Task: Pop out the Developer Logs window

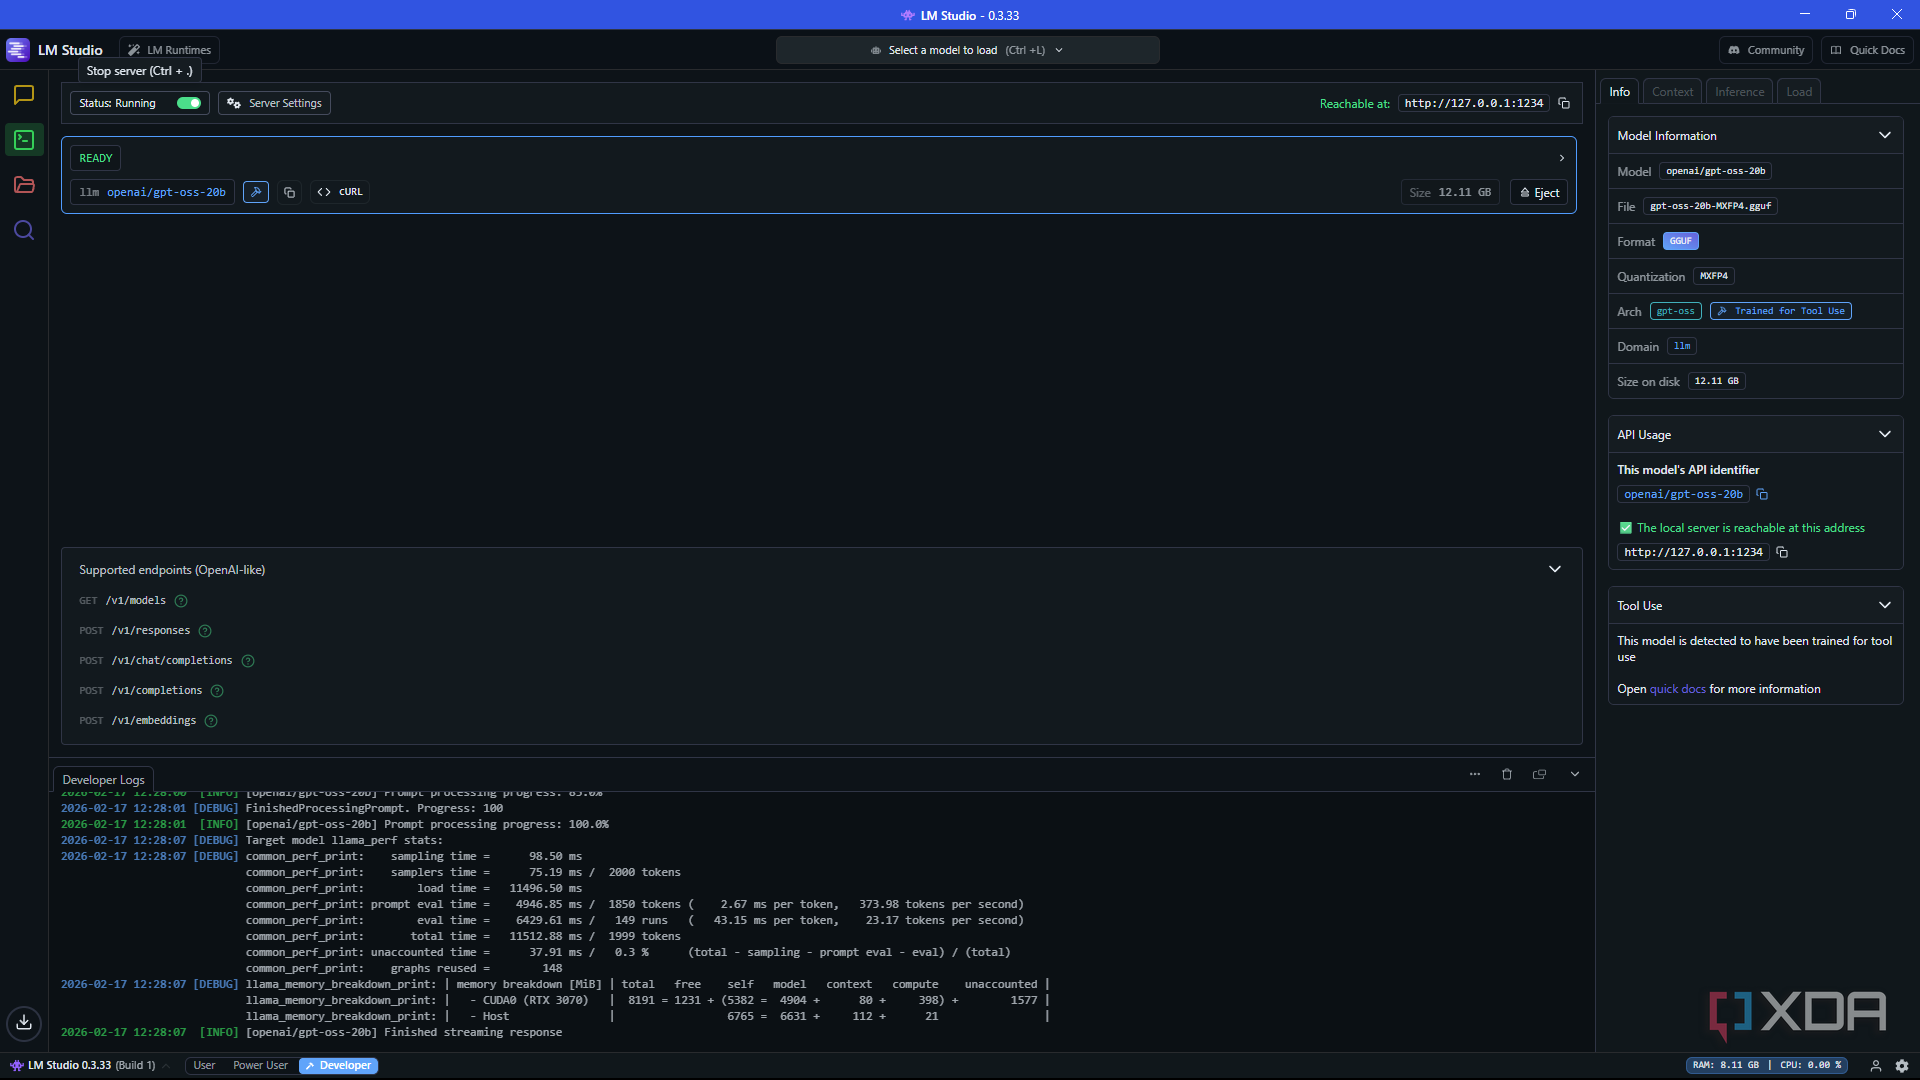Action: [1540, 774]
